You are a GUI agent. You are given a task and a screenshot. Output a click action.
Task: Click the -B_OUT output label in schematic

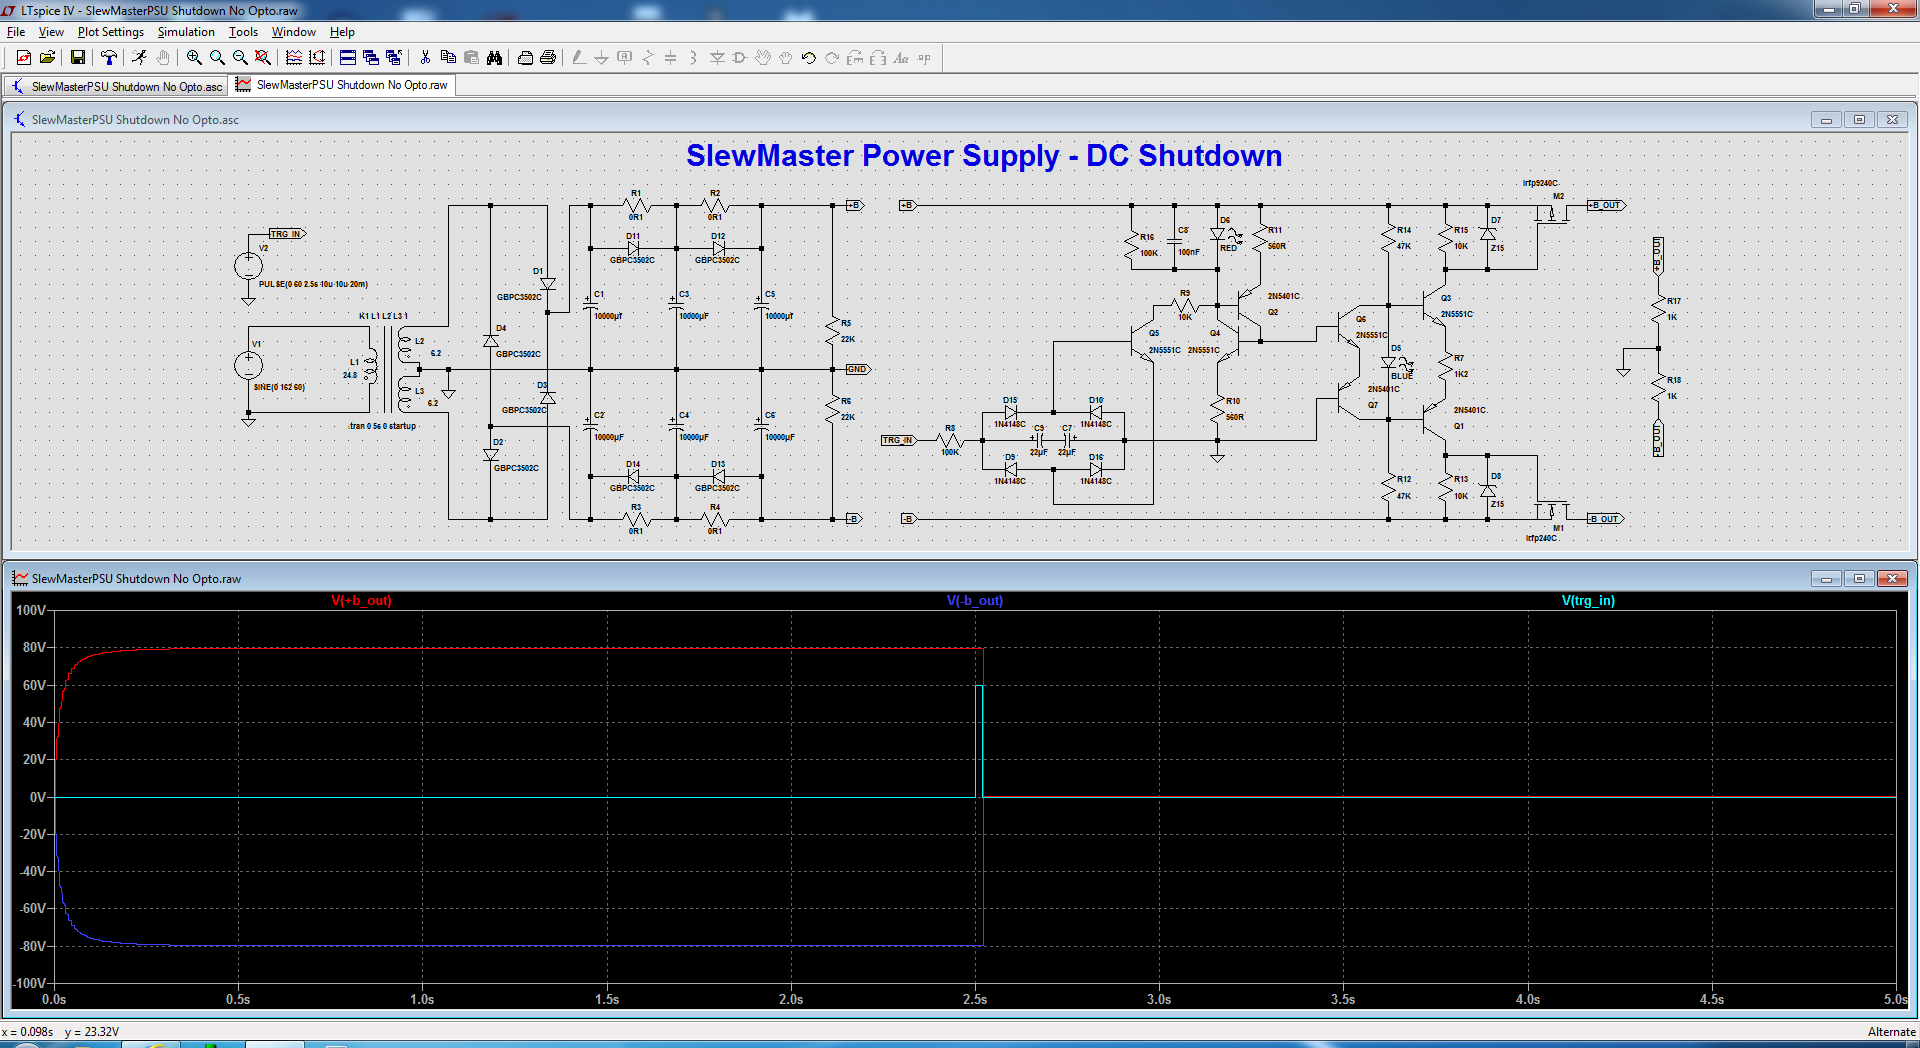(1605, 519)
